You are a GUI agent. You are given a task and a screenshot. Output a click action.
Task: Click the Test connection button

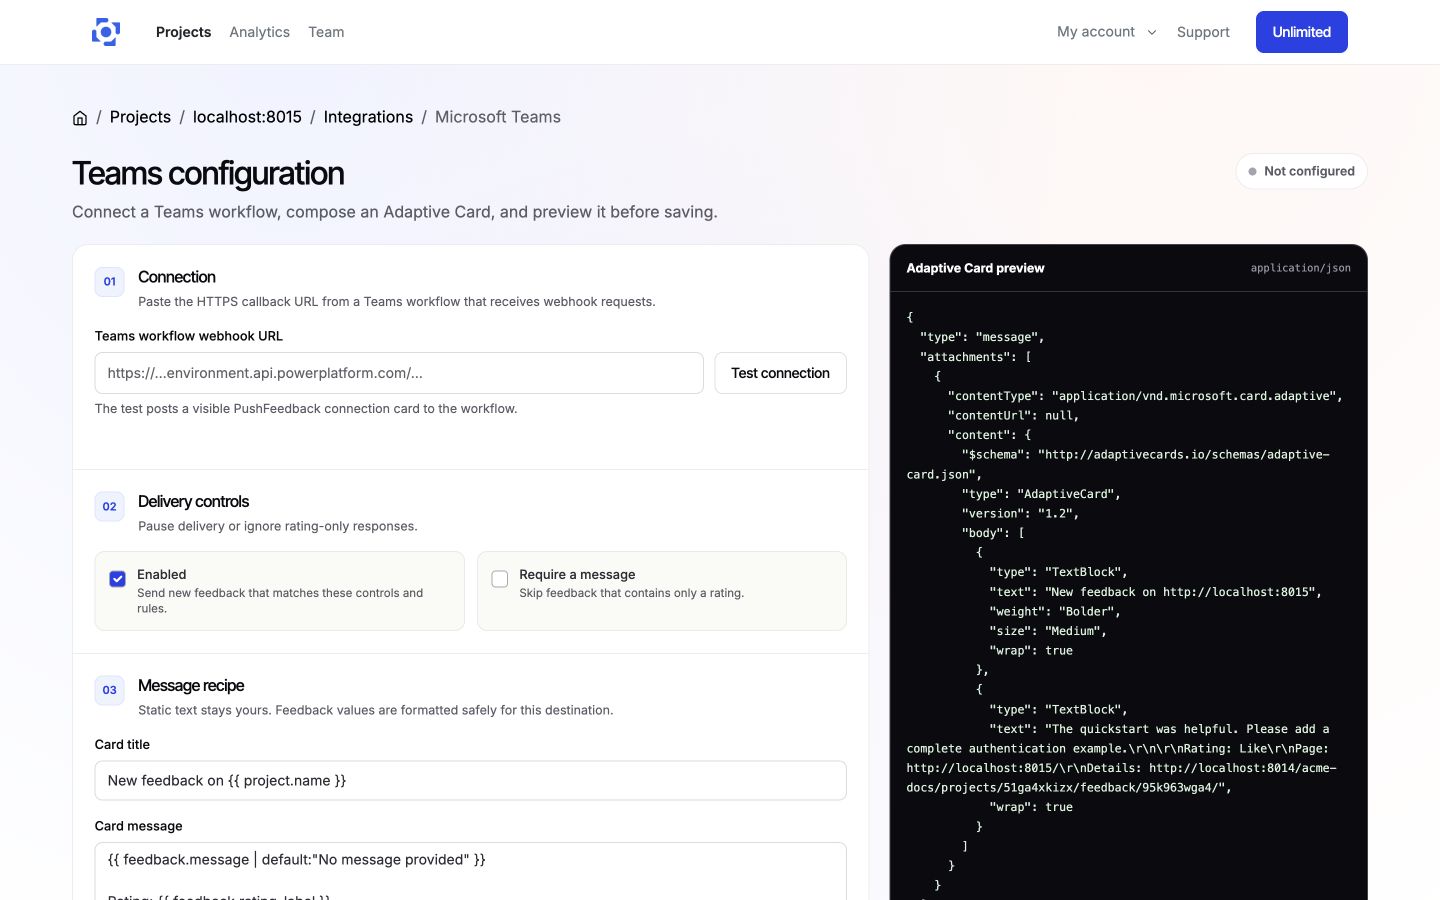click(780, 373)
